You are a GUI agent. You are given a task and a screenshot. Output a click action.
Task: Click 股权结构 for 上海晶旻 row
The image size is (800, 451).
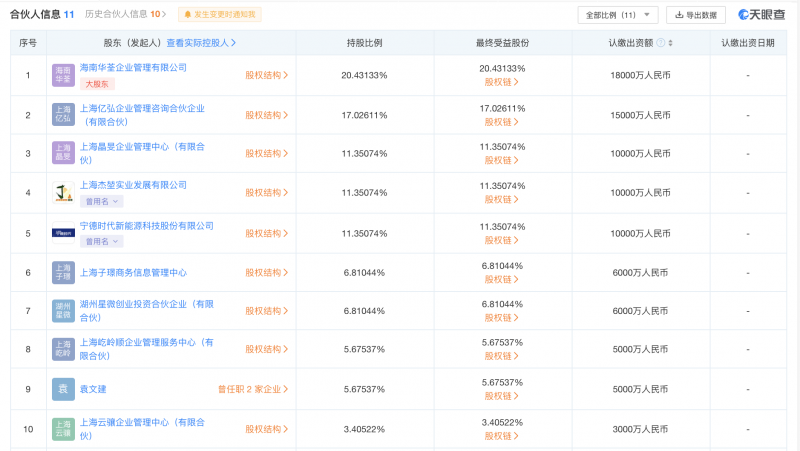pyautogui.click(x=266, y=153)
